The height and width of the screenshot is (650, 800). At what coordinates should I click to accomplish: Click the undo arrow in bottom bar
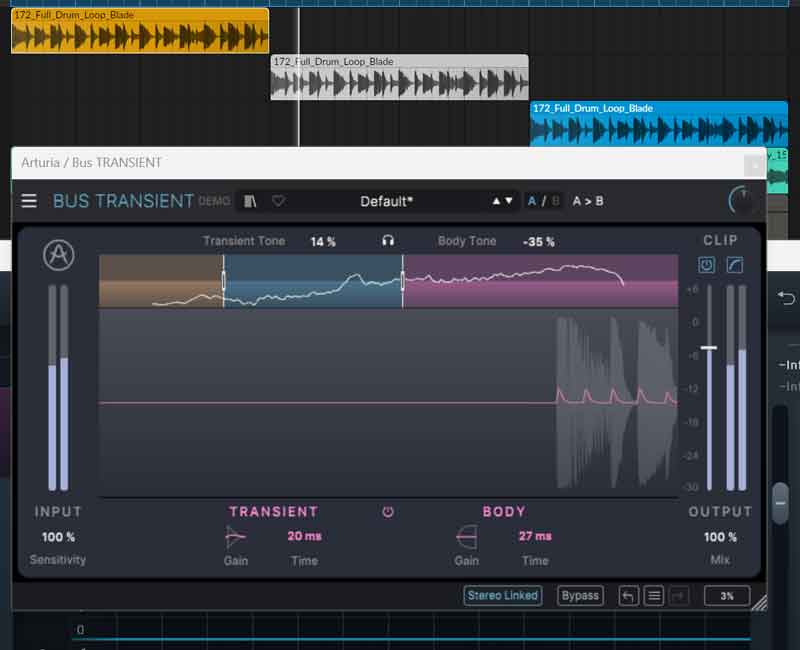pos(628,596)
